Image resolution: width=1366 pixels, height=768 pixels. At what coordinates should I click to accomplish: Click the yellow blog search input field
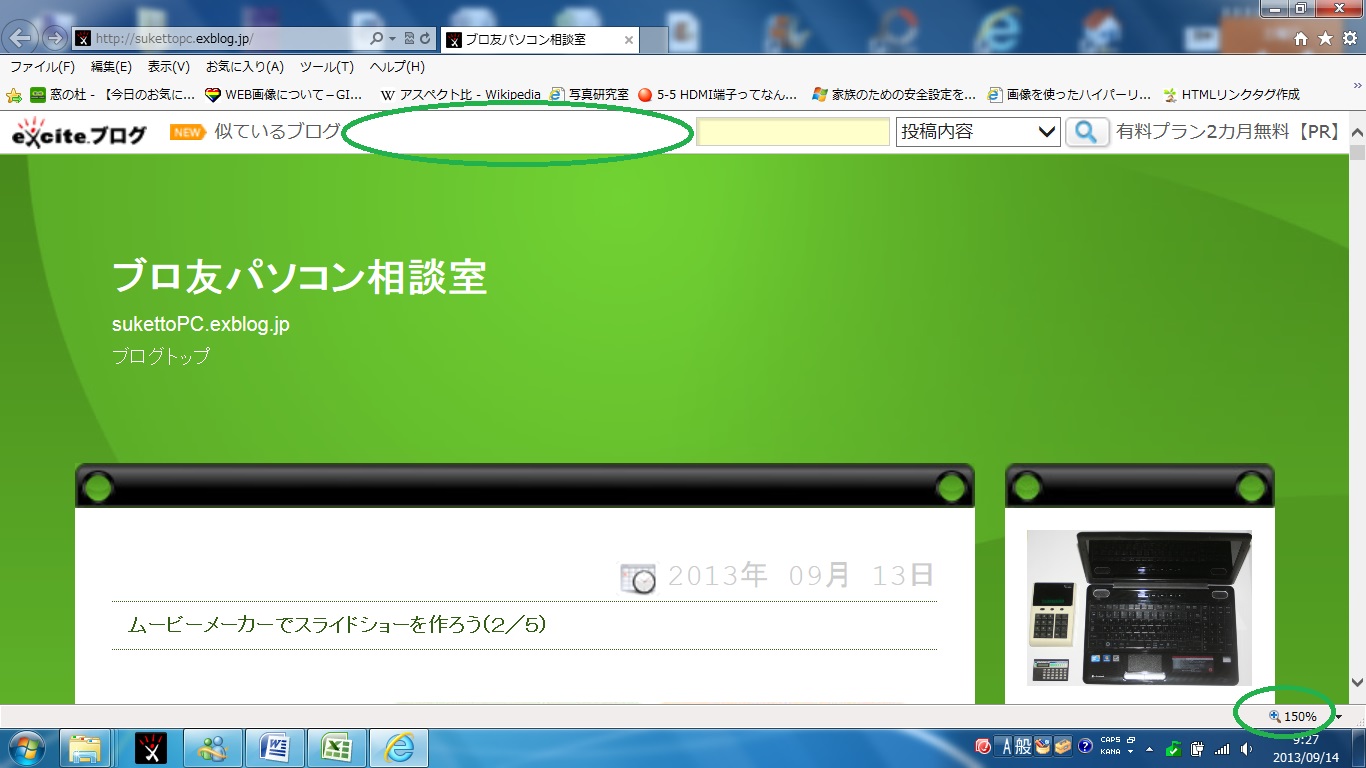793,132
